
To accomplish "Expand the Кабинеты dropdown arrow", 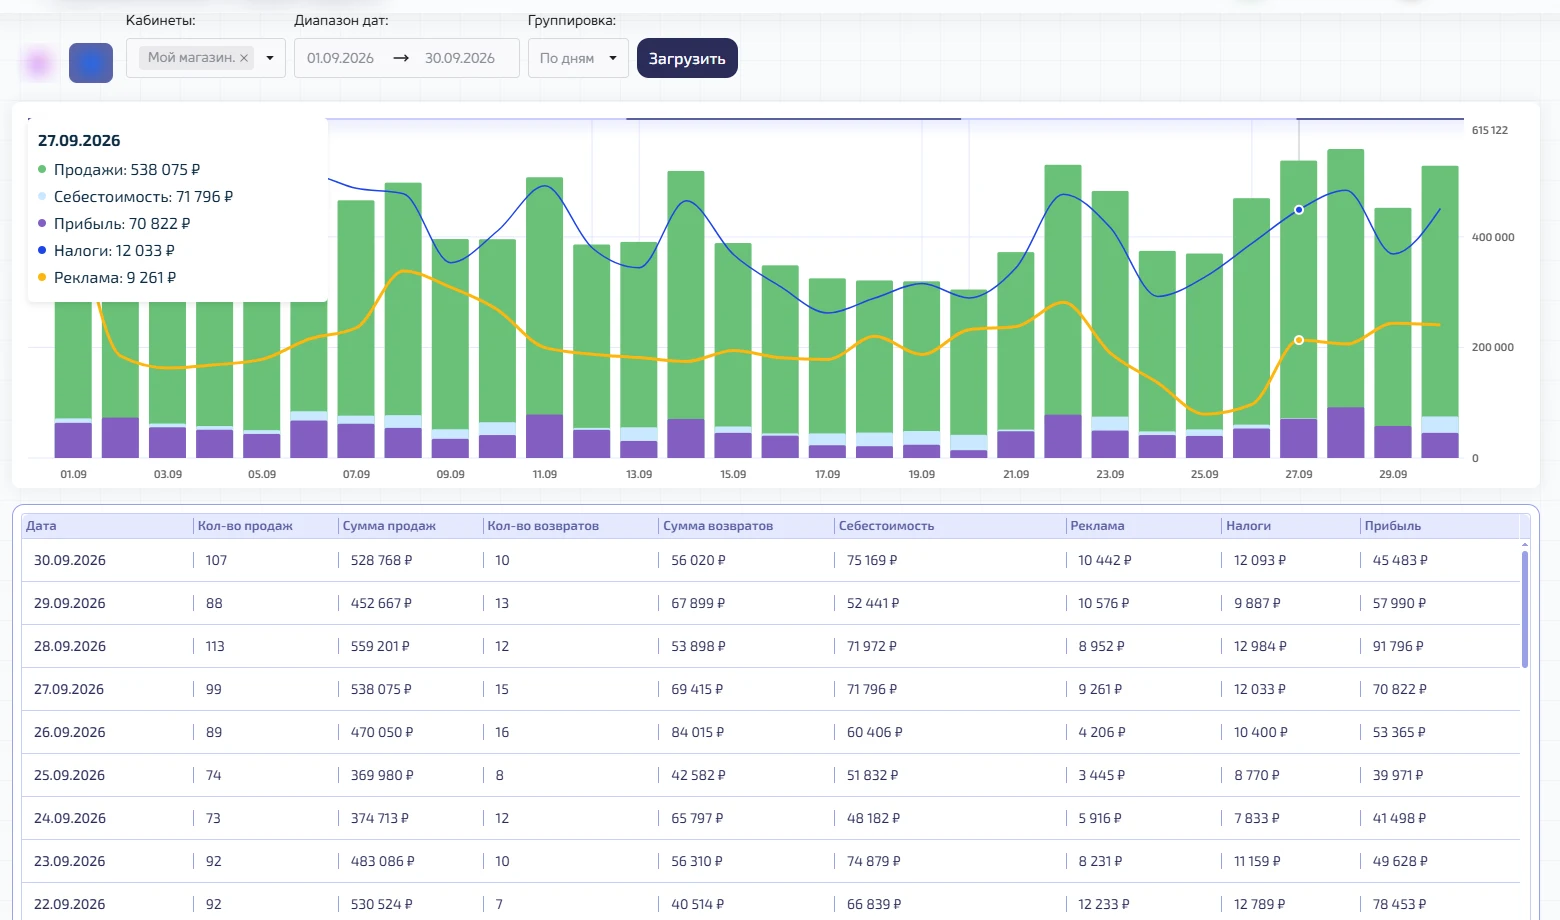I will (x=270, y=58).
